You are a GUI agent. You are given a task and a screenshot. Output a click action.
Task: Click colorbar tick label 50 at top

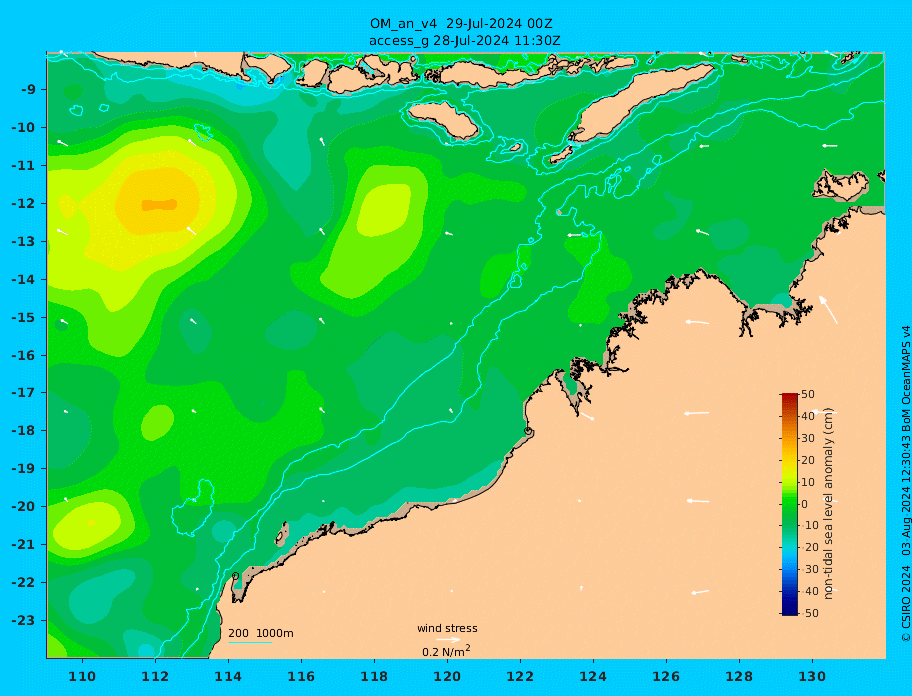[x=808, y=394]
